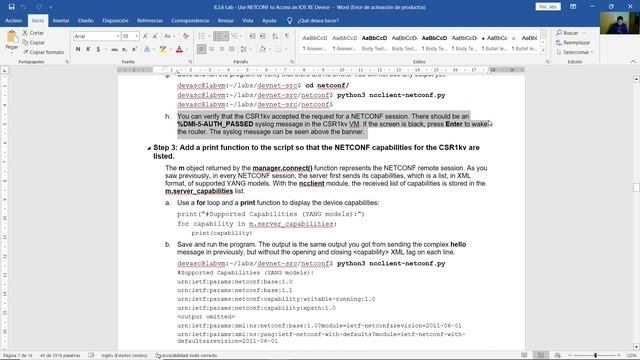Switch to the Correspondencia tab
The image size is (640, 360).
click(190, 20)
